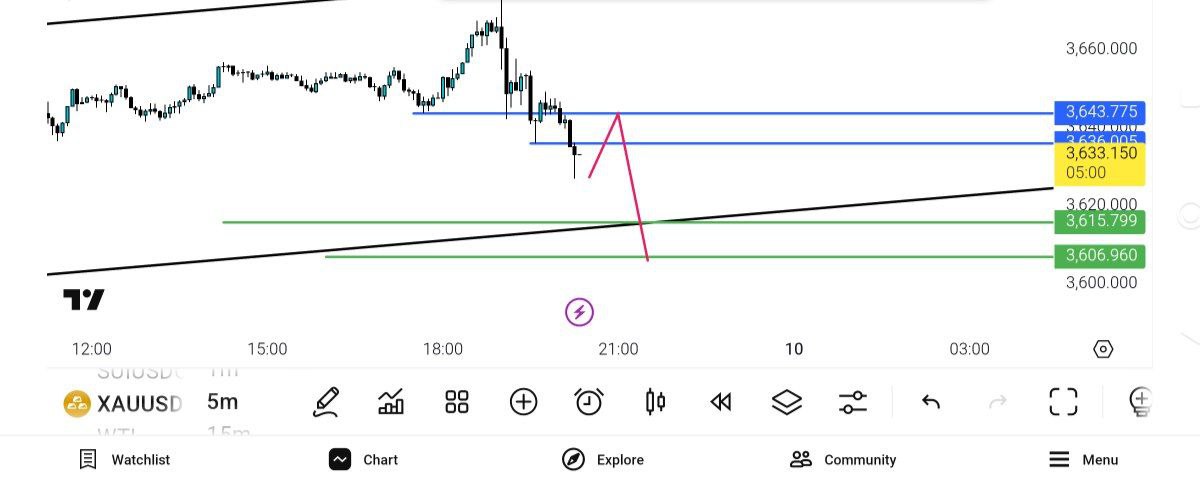Open the indicators chart icon
Image resolution: width=1200 pixels, height=484 pixels.
391,402
